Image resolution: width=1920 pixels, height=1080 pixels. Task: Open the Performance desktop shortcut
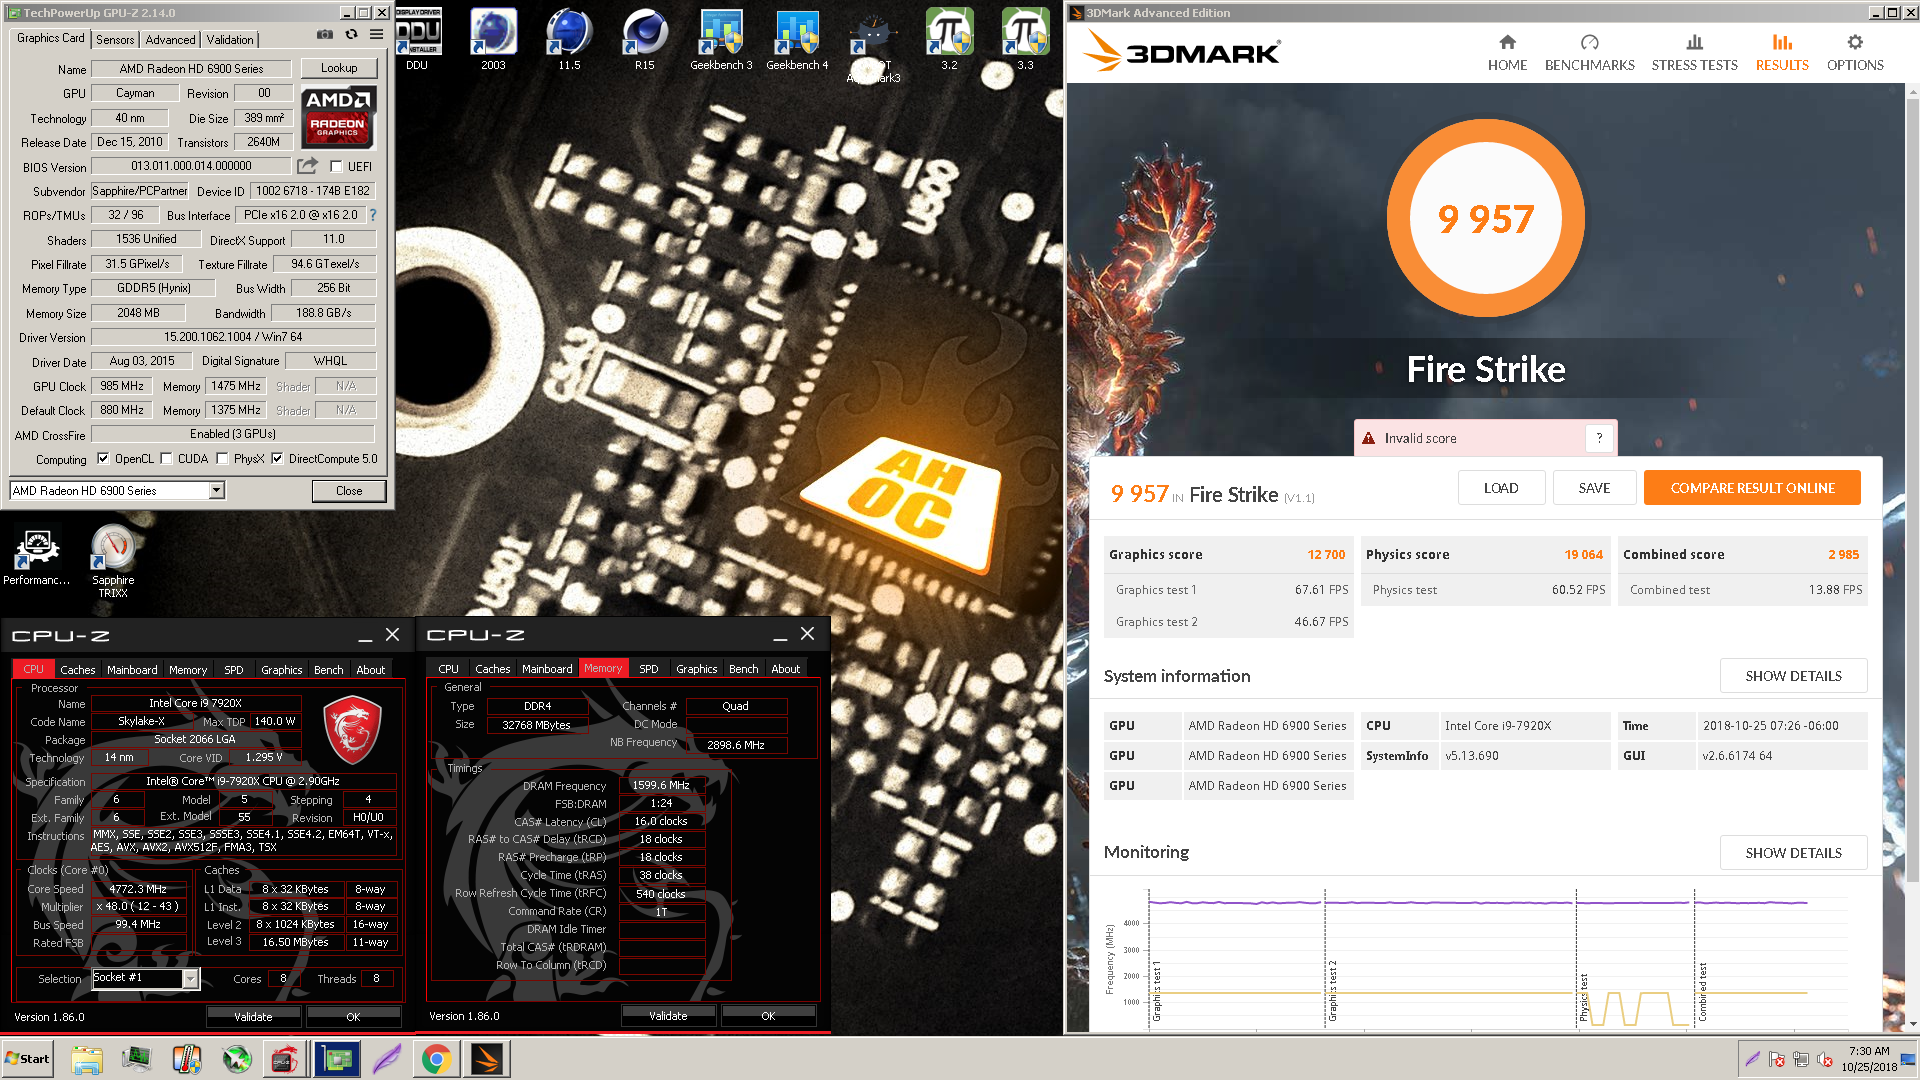[37, 556]
